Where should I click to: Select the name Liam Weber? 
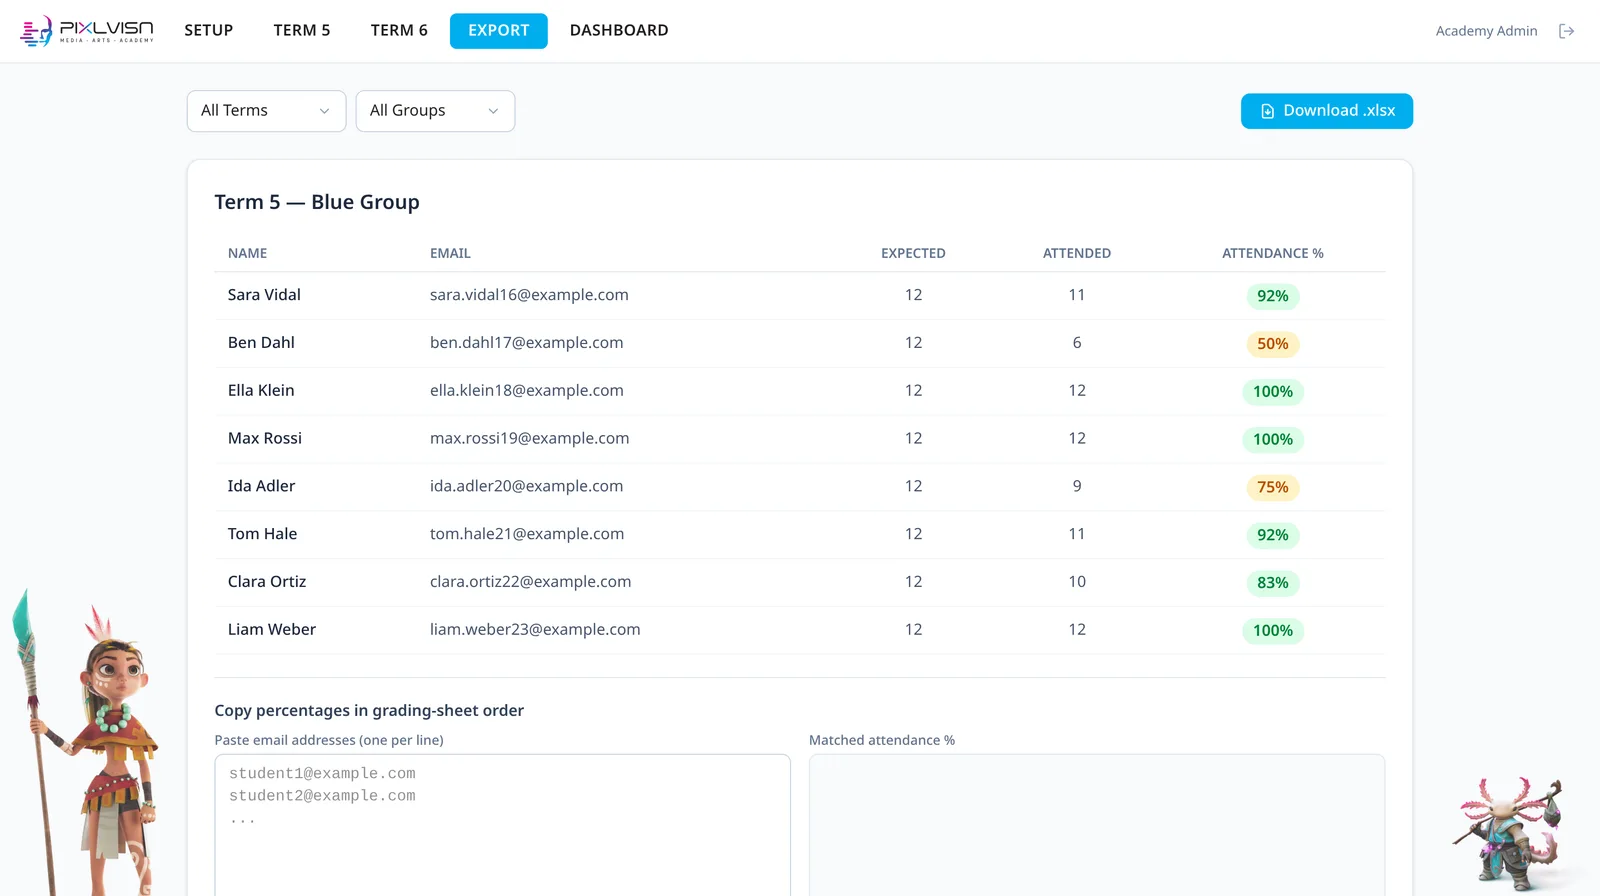[272, 630]
